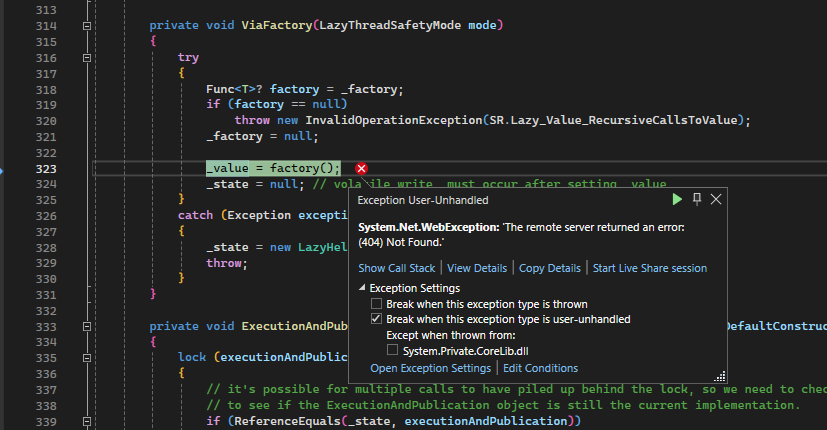This screenshot has height=430, width=827.
Task: Collapse try block at line 316
Action: [x=87, y=58]
